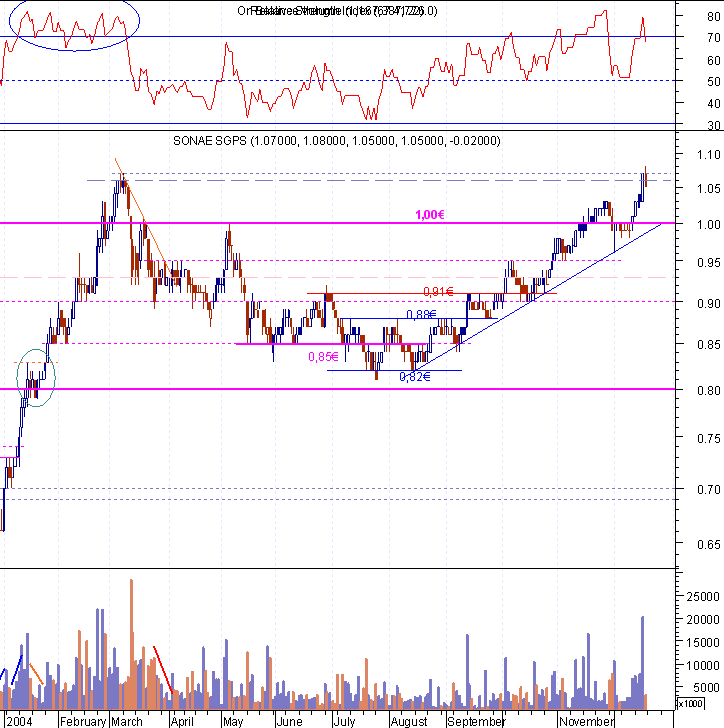Click the February month label

point(83,721)
